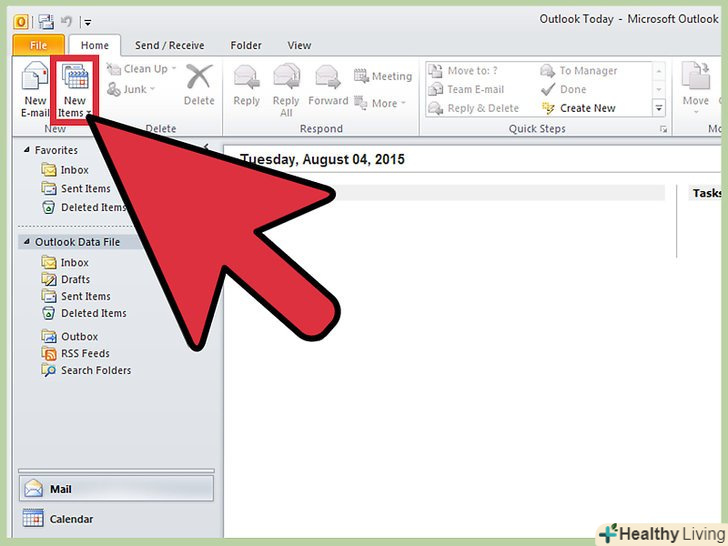Click the Outlook application icon in title bar
Viewport: 728px width, 546px height.
coord(20,21)
